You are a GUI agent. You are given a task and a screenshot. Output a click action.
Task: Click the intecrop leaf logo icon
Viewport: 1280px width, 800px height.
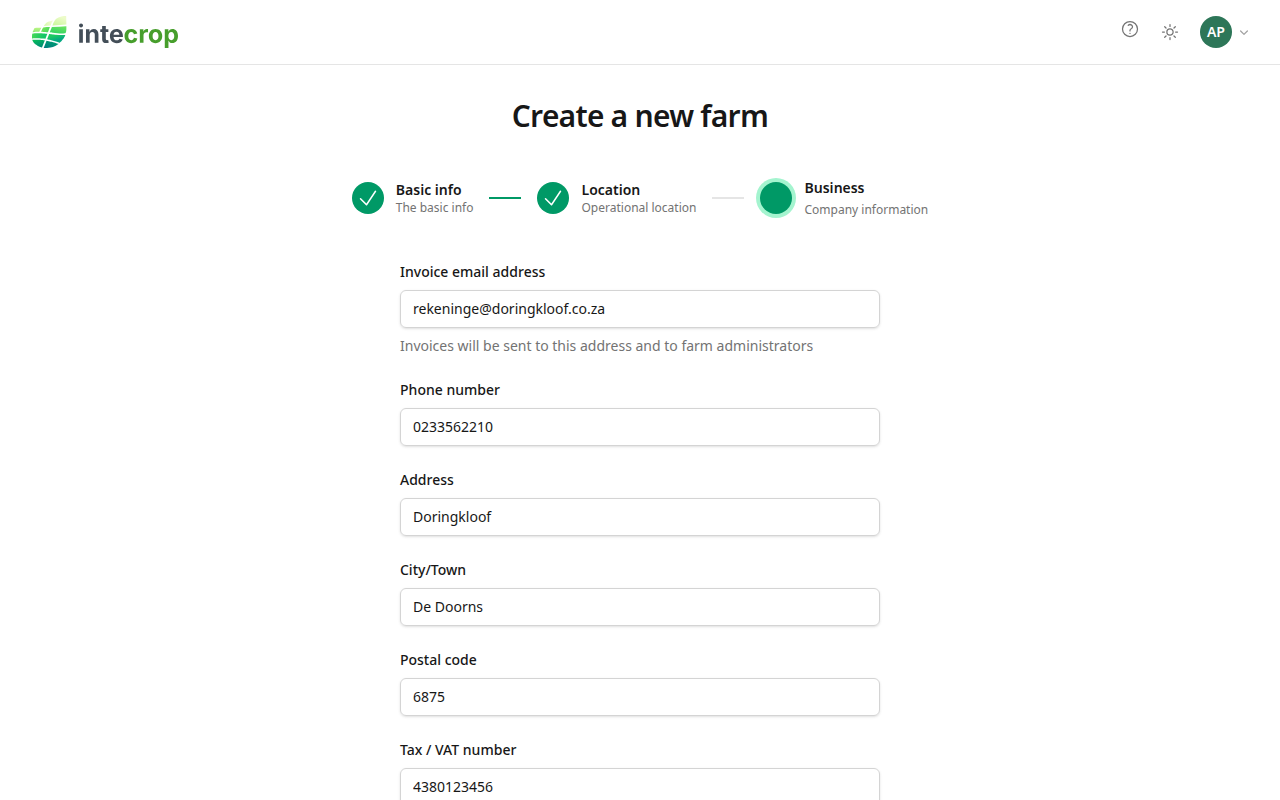[49, 33]
